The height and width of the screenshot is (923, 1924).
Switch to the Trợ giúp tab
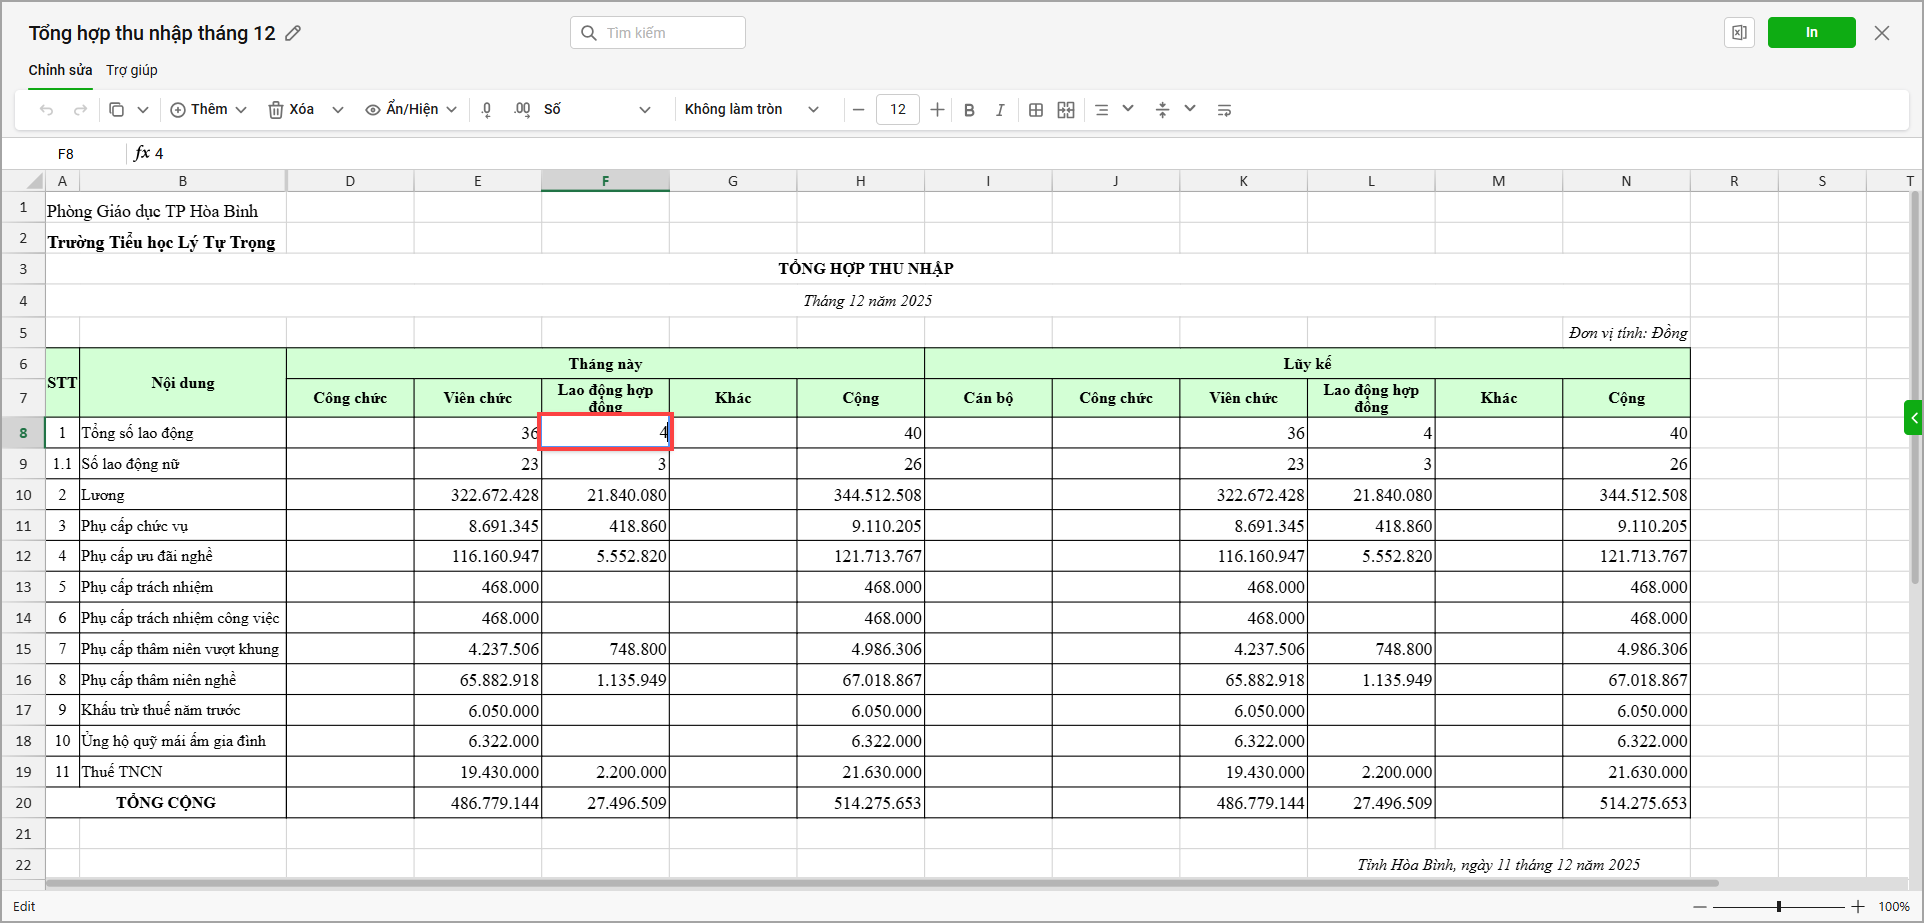132,70
